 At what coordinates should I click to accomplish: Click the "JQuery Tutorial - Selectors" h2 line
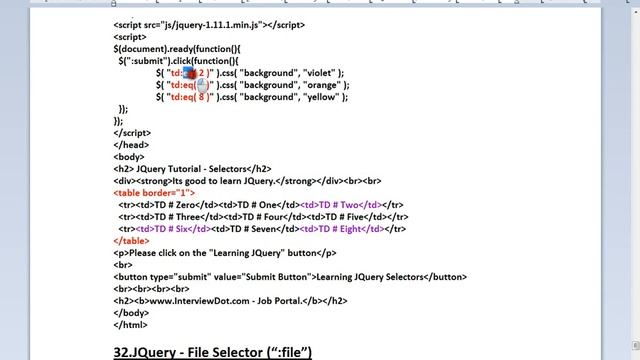[192, 169]
